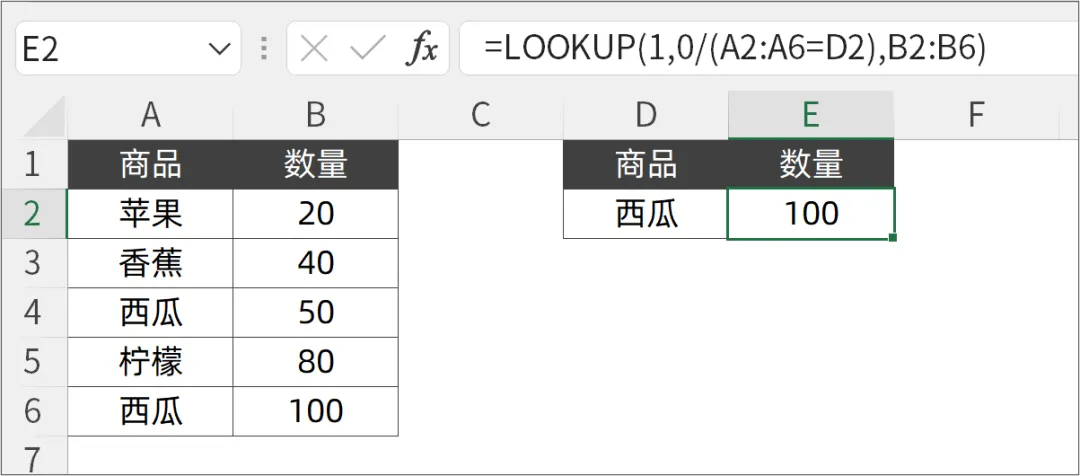Open the Name Box dropdown arrow
Screen dimensions: 1080x476
pos(219,49)
